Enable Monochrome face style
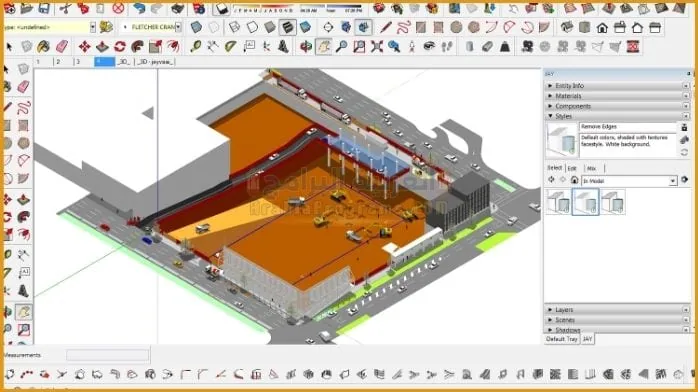The width and height of the screenshot is (698, 392). tap(305, 27)
